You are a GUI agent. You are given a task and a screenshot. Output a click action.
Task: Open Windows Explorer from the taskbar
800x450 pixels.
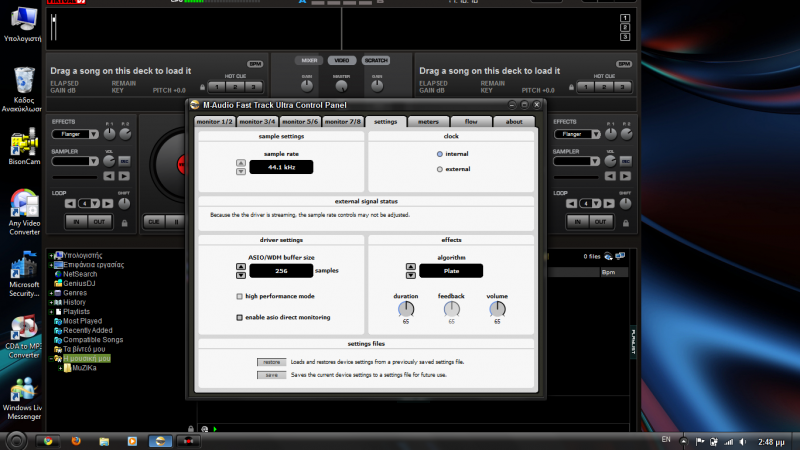pyautogui.click(x=104, y=441)
